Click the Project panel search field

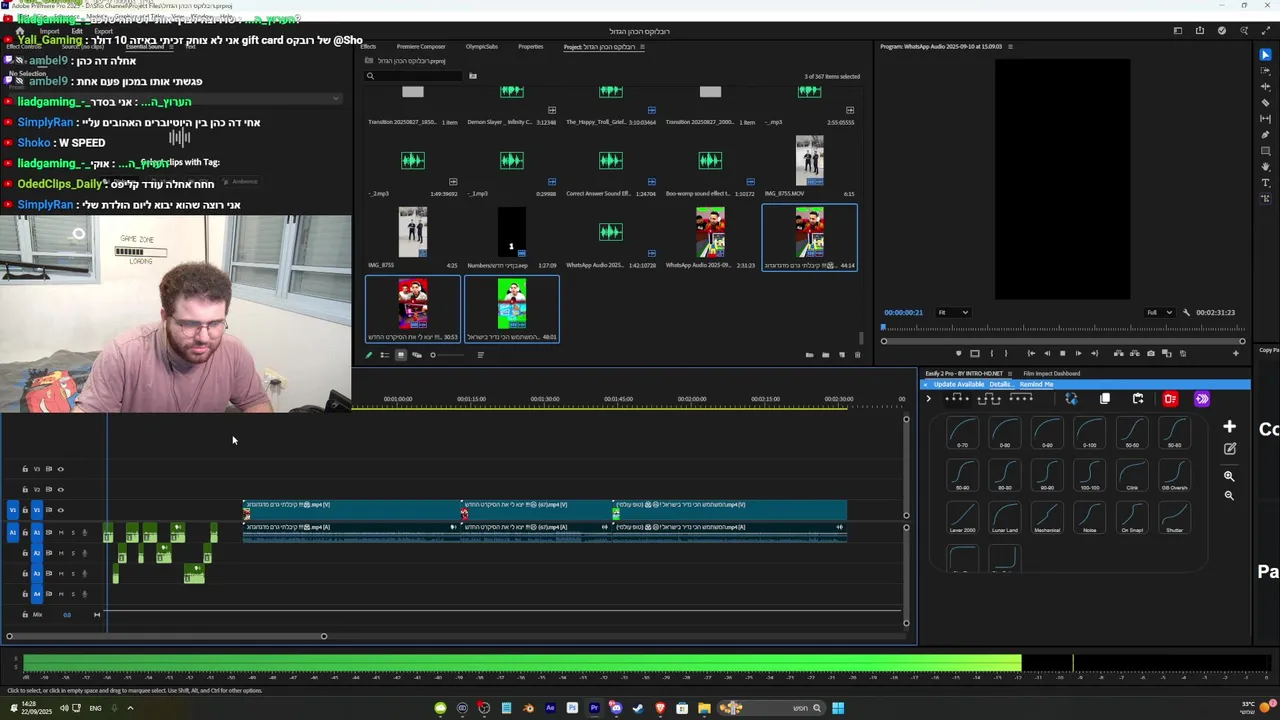(415, 76)
